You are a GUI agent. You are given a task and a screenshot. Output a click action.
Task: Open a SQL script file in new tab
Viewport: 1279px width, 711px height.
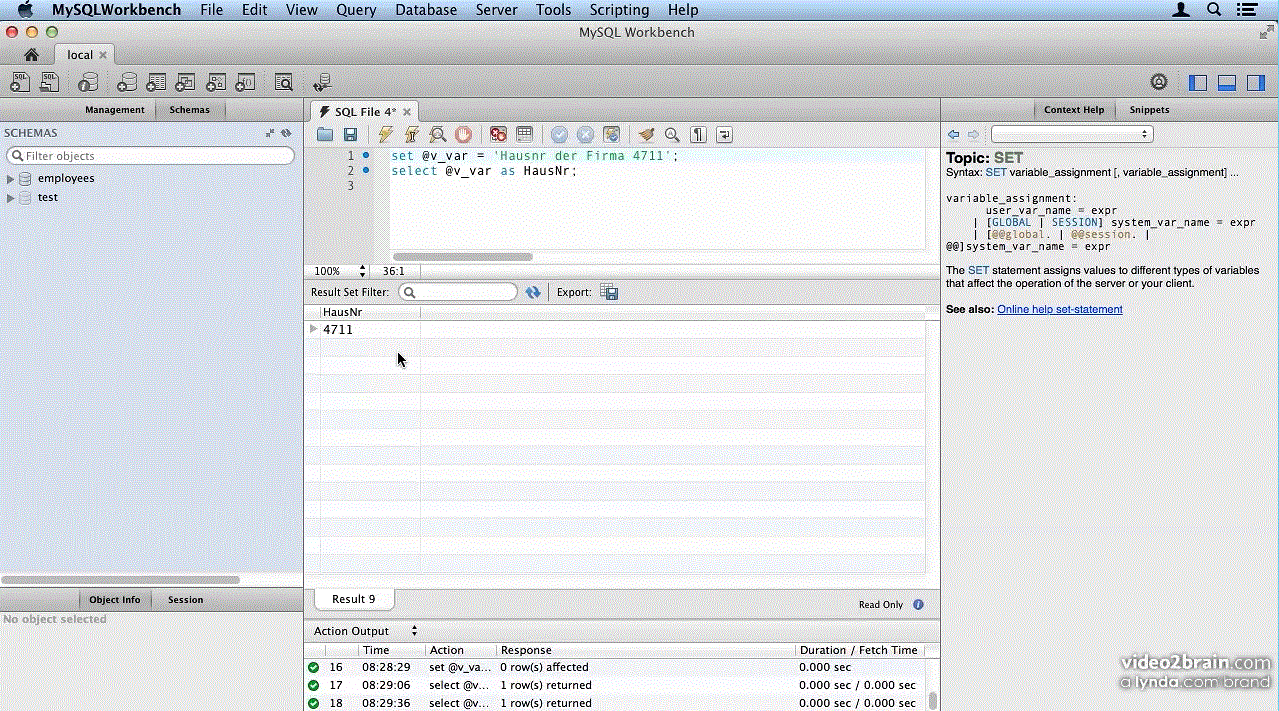click(49, 83)
